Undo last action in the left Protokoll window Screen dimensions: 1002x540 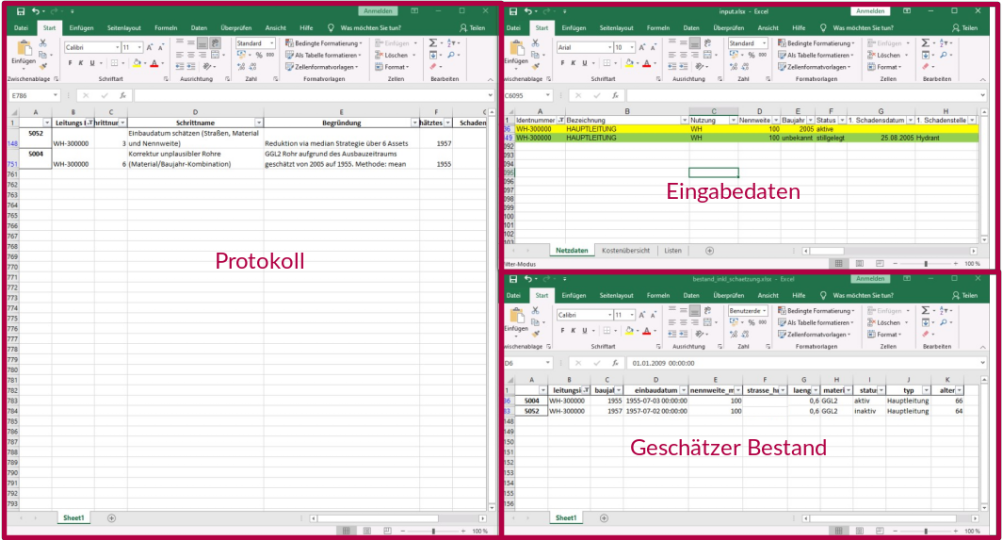point(36,12)
